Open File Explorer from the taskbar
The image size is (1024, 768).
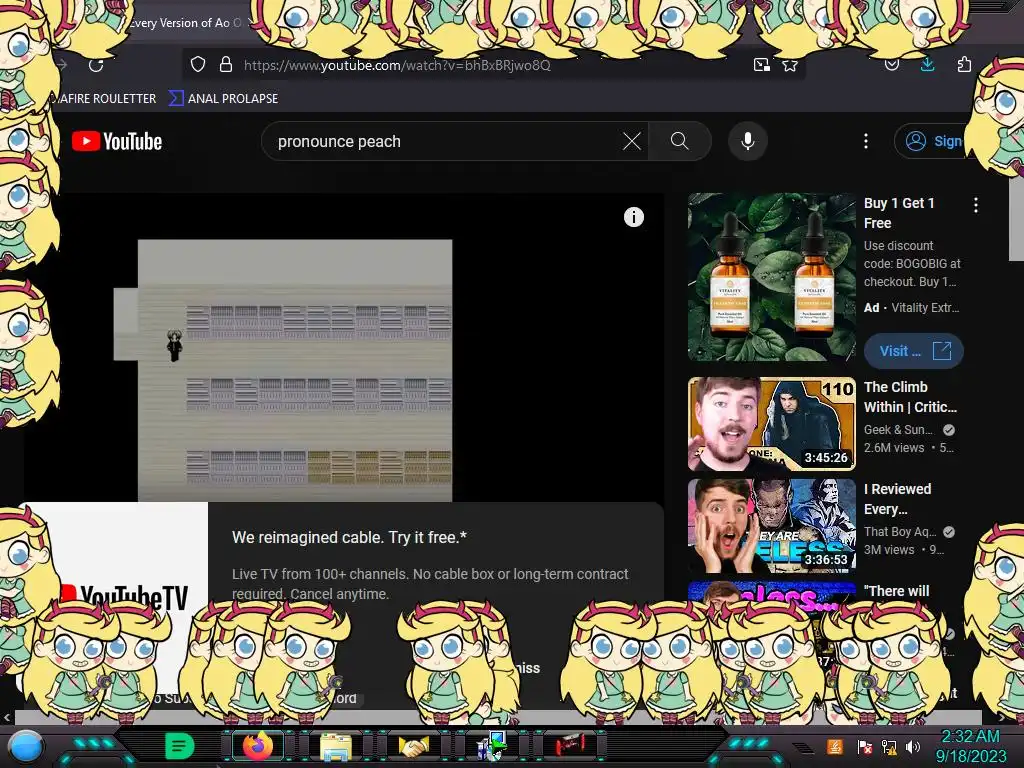(336, 746)
